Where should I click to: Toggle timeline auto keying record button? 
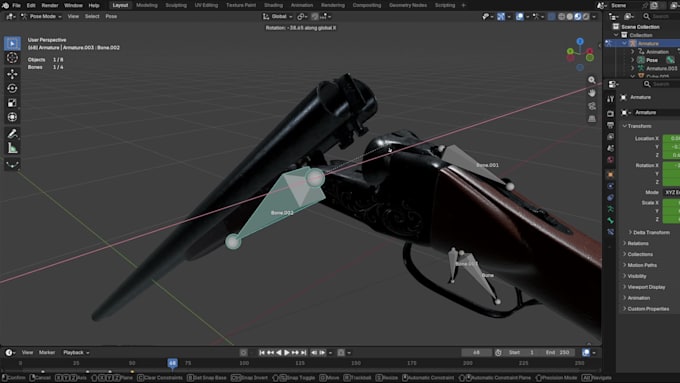243,353
